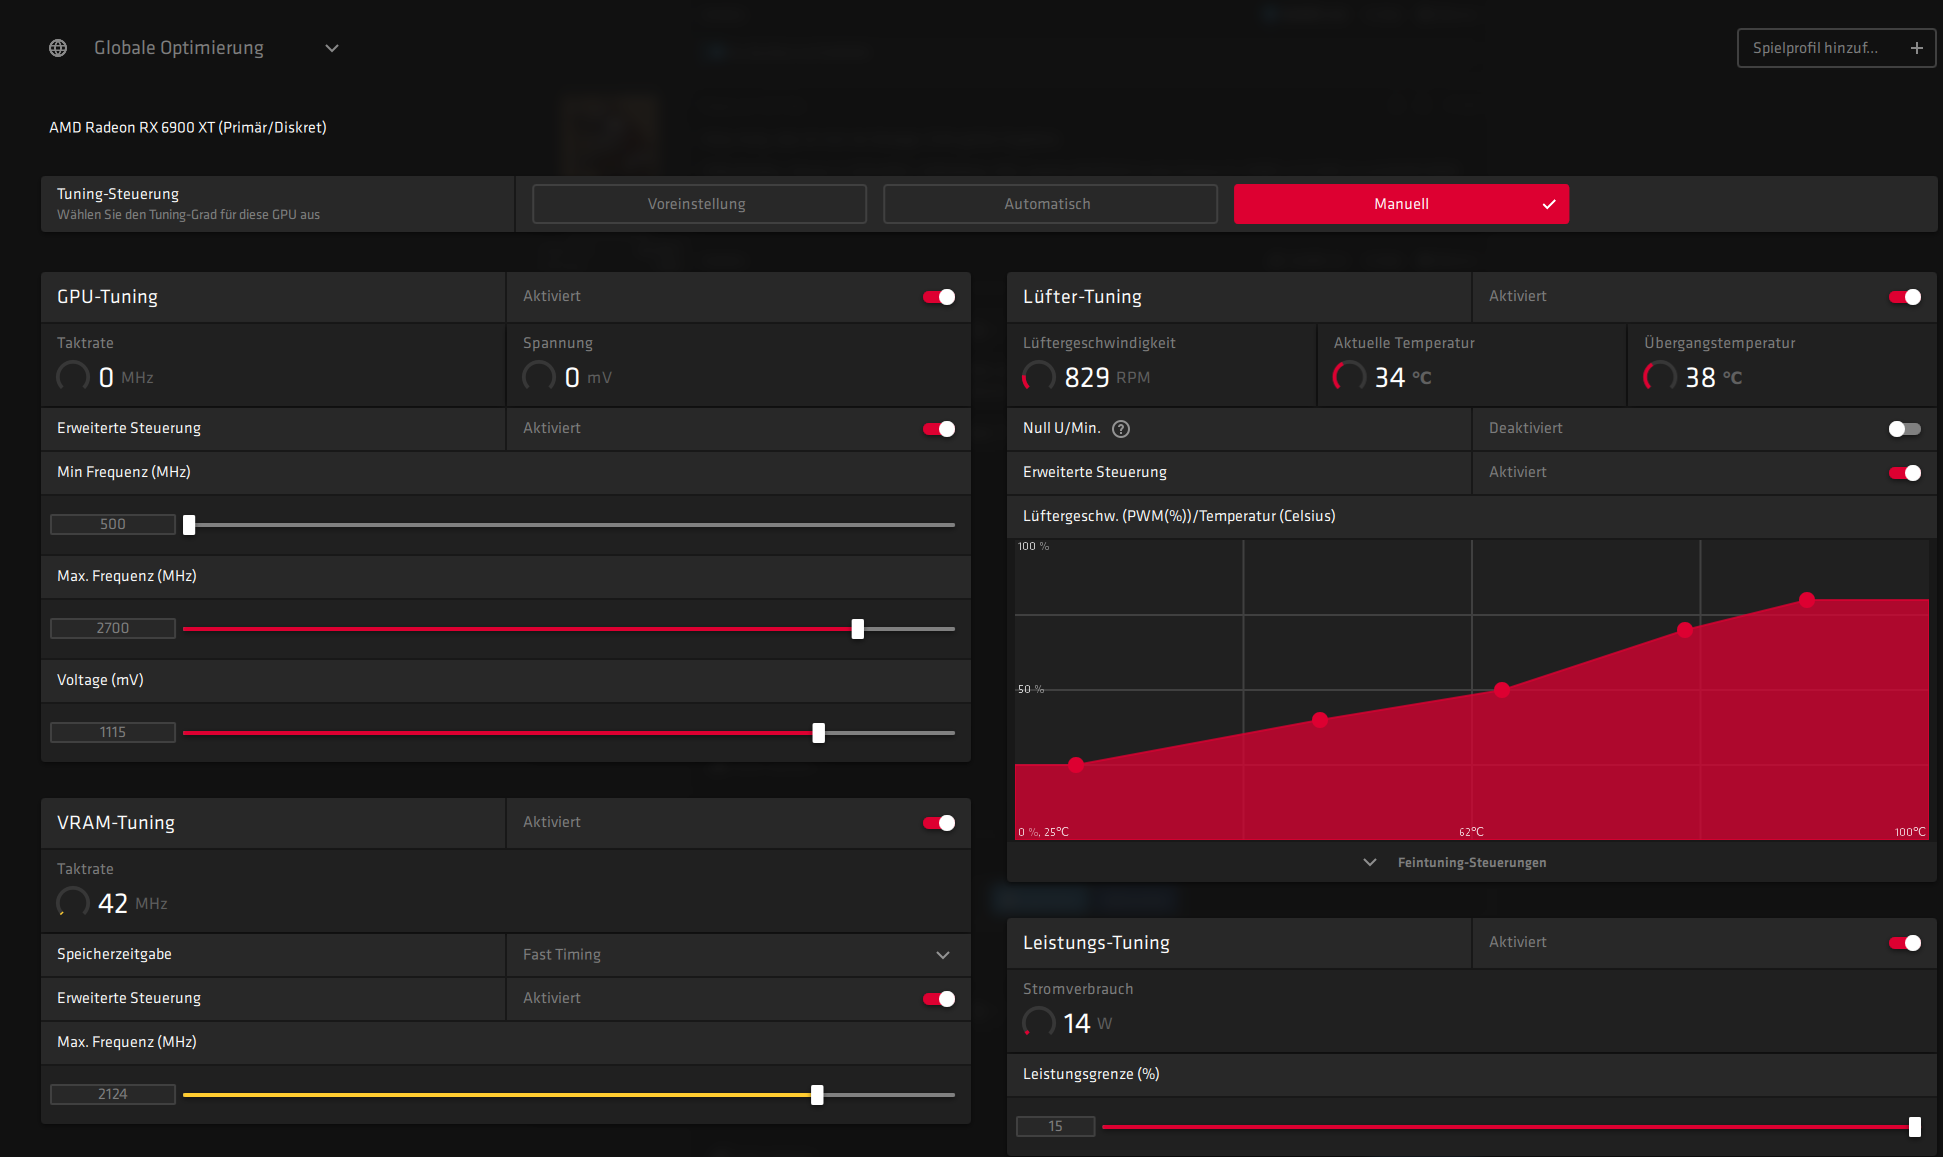Click the Aktuelle Temperatur gauge icon

1349,377
